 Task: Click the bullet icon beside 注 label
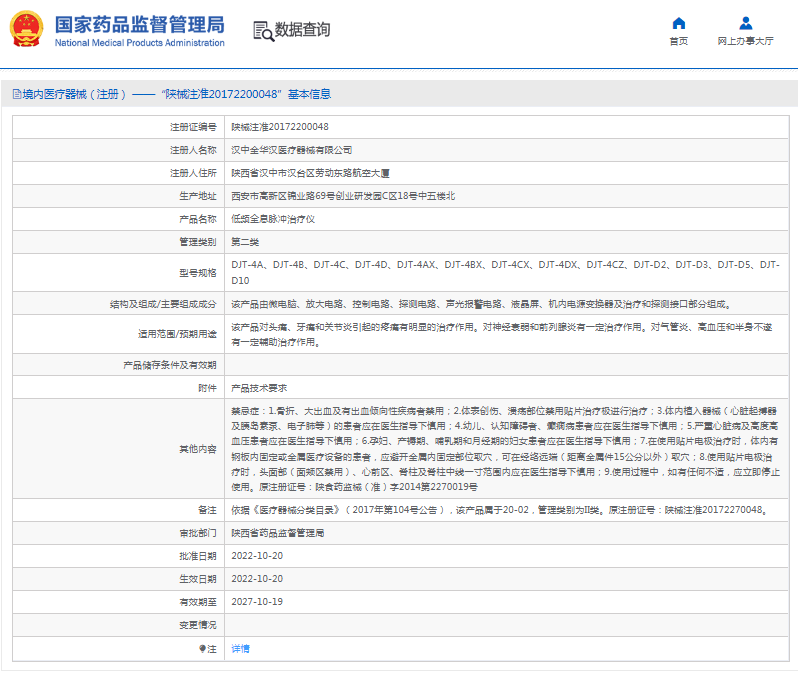202,649
